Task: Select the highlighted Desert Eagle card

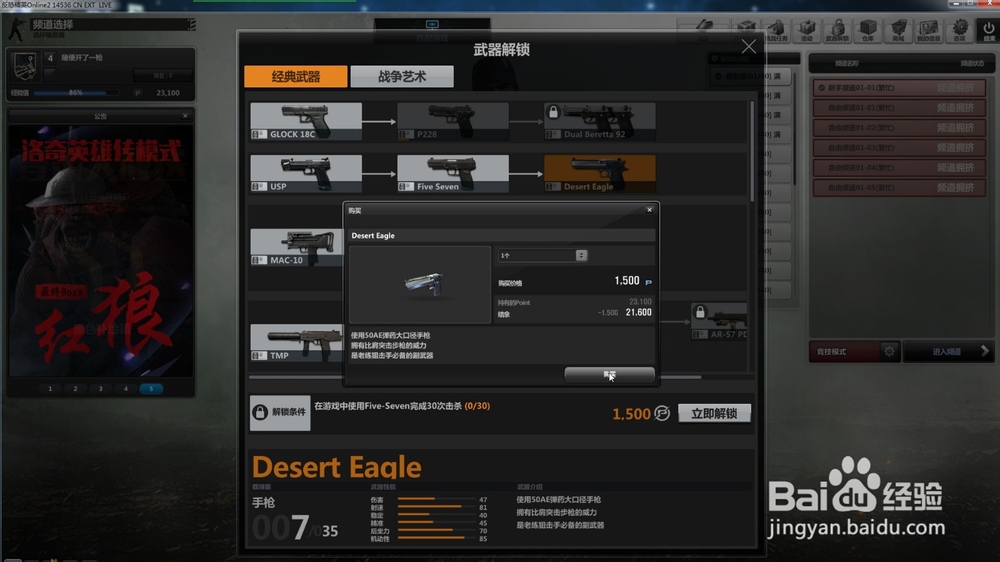Action: pyautogui.click(x=599, y=174)
